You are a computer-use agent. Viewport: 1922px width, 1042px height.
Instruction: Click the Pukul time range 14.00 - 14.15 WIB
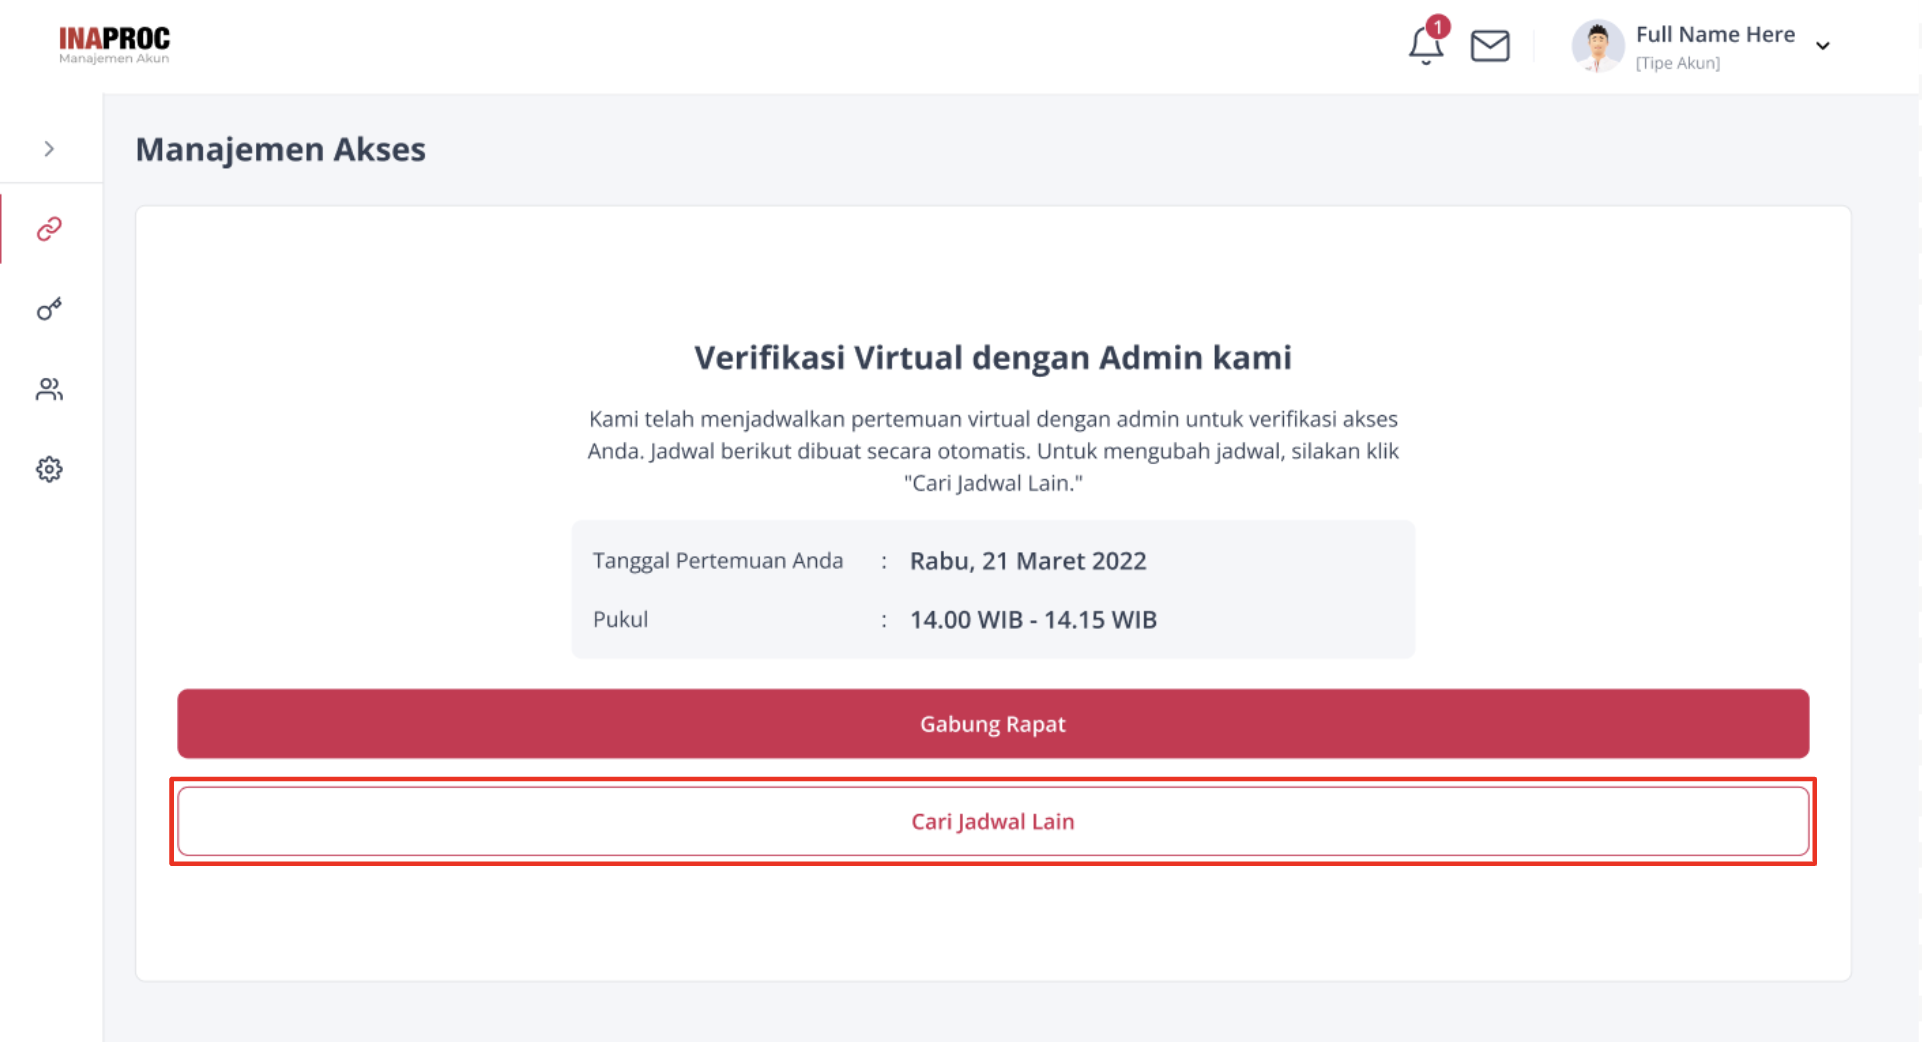[x=1032, y=619]
